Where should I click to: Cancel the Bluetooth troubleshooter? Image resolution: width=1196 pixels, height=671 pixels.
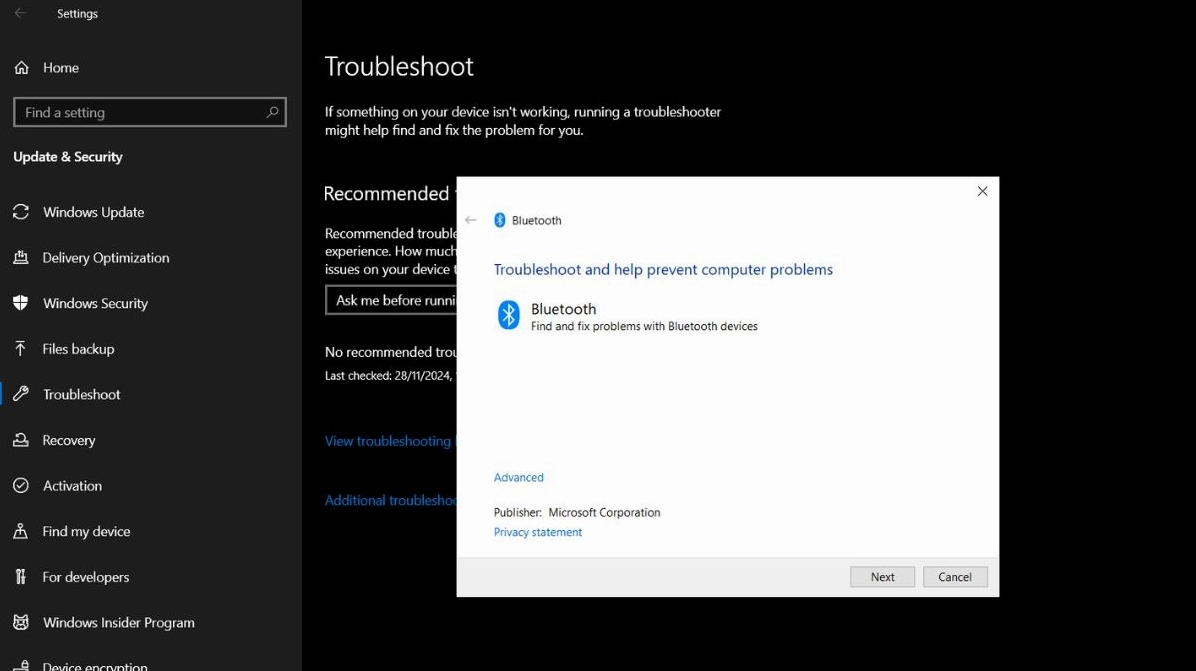point(954,576)
